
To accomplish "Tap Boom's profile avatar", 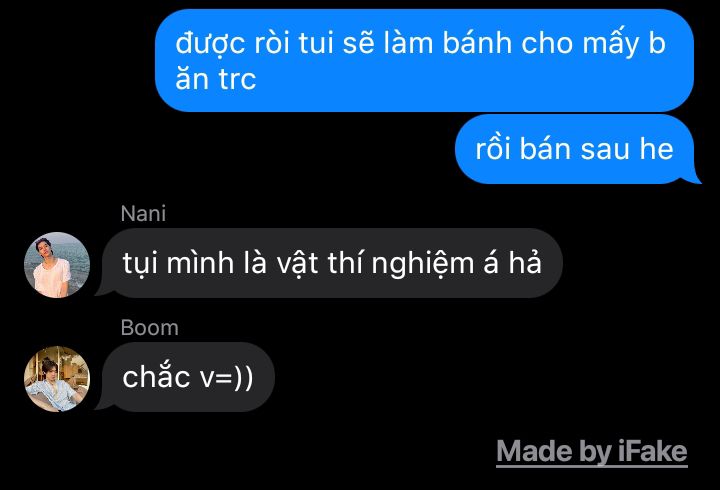I will (57, 379).
